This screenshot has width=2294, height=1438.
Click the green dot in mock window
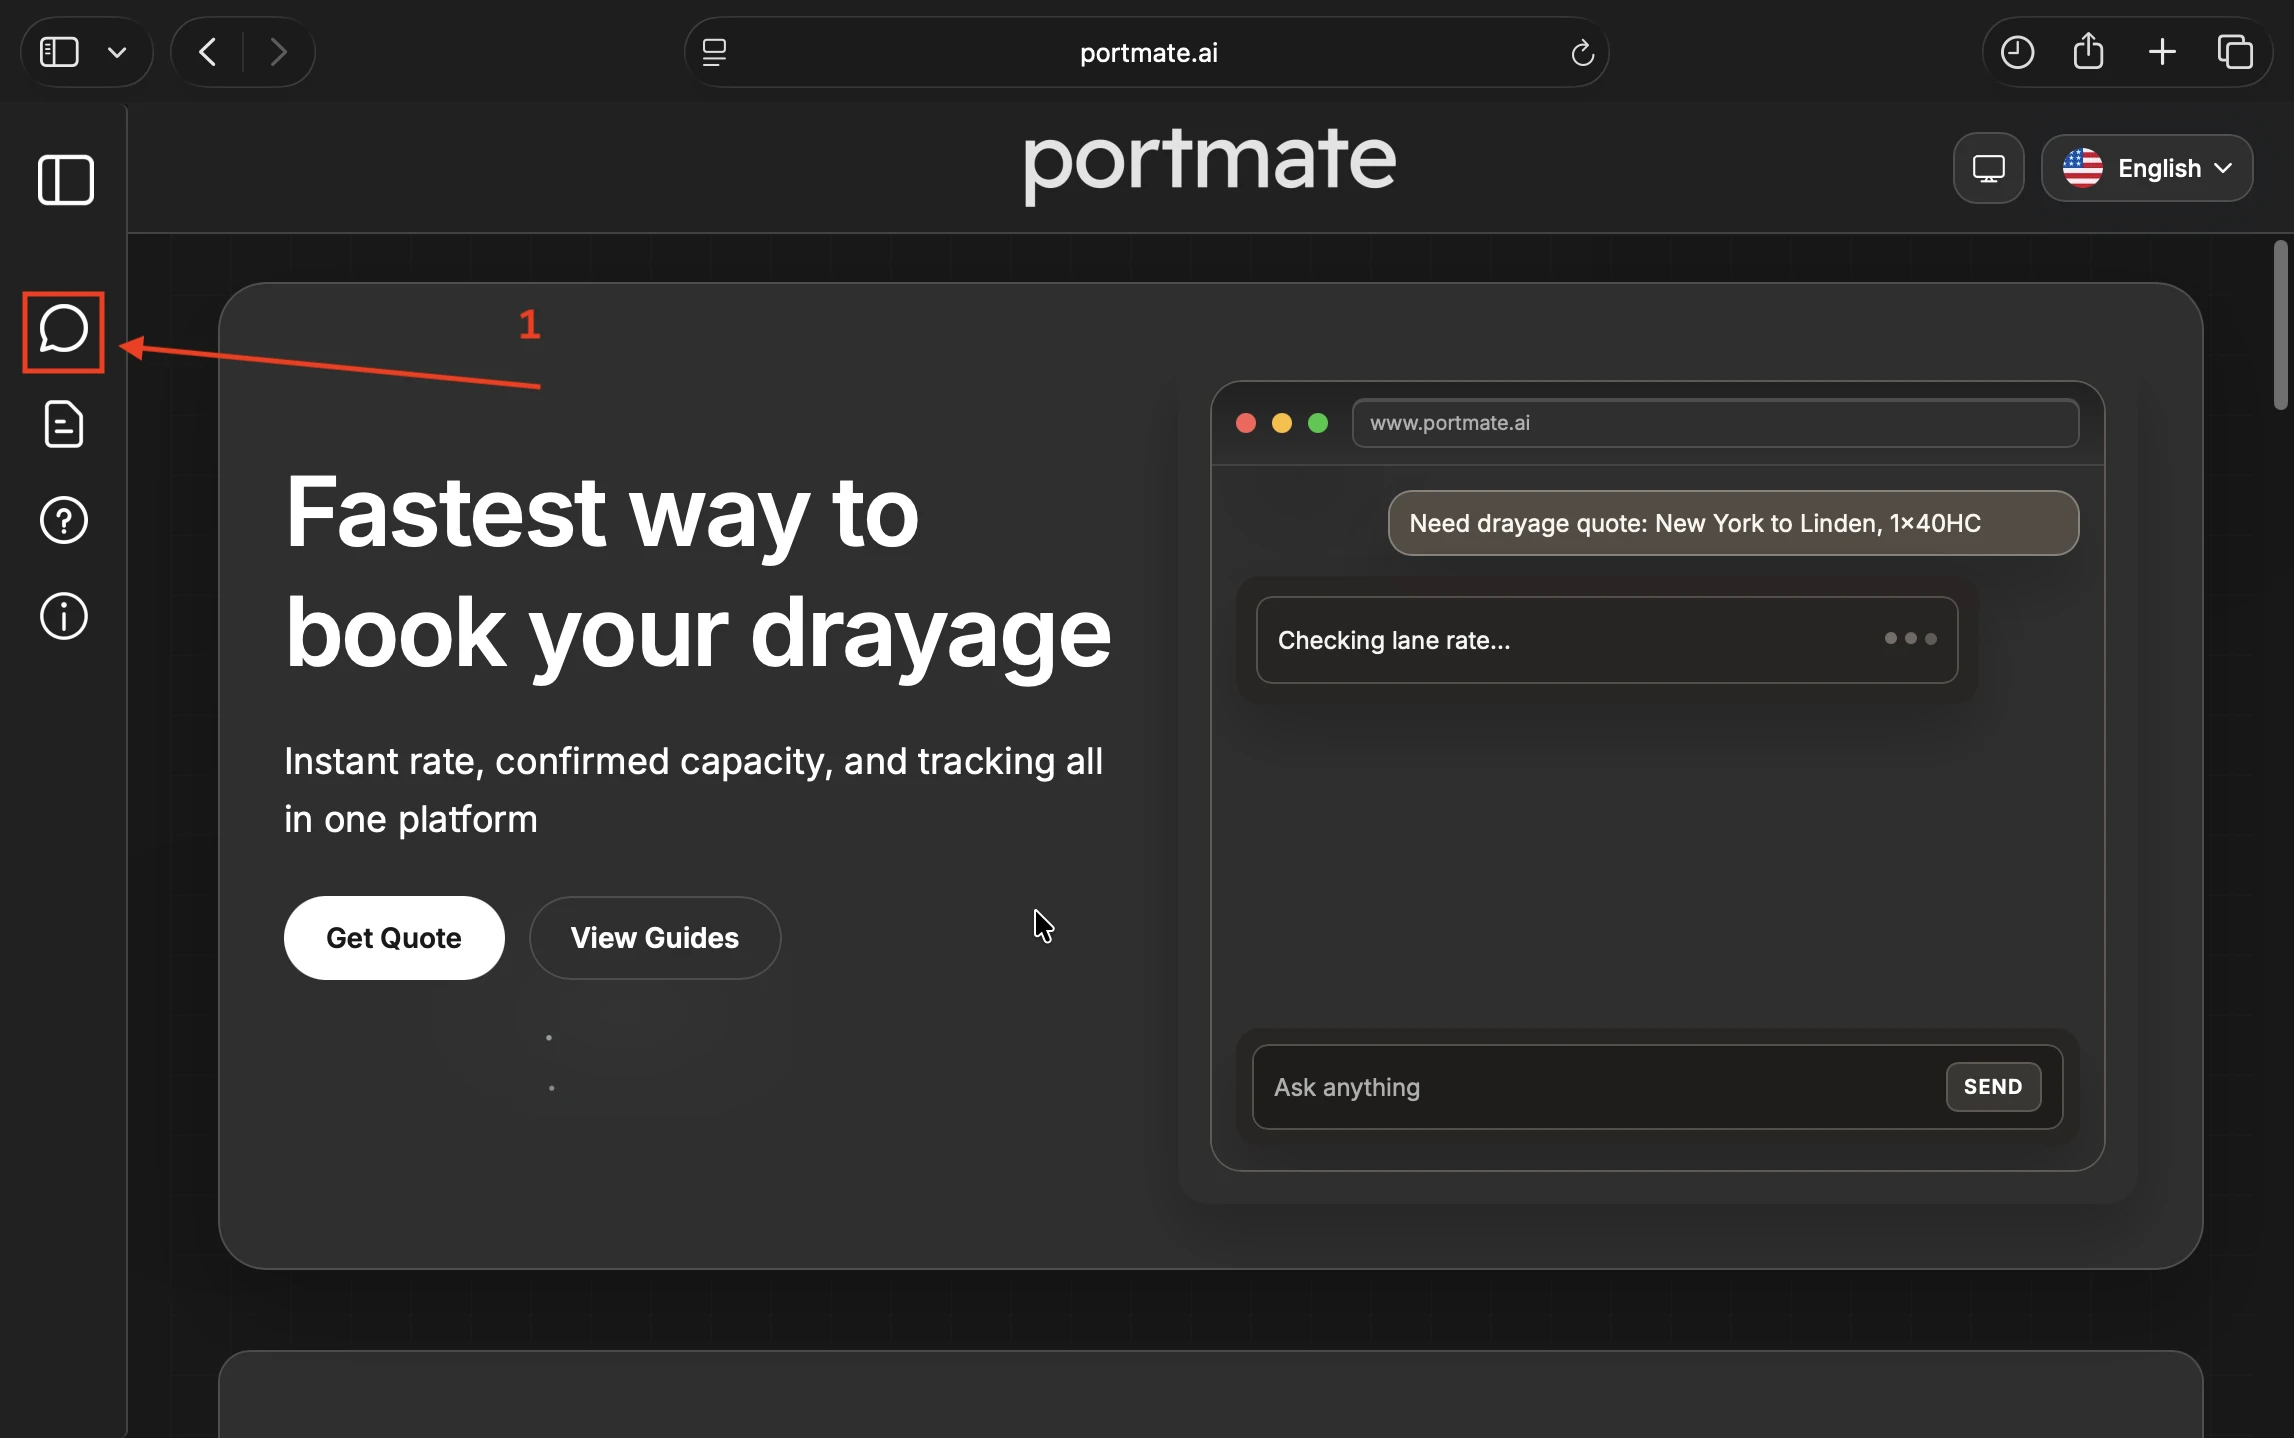[1318, 423]
